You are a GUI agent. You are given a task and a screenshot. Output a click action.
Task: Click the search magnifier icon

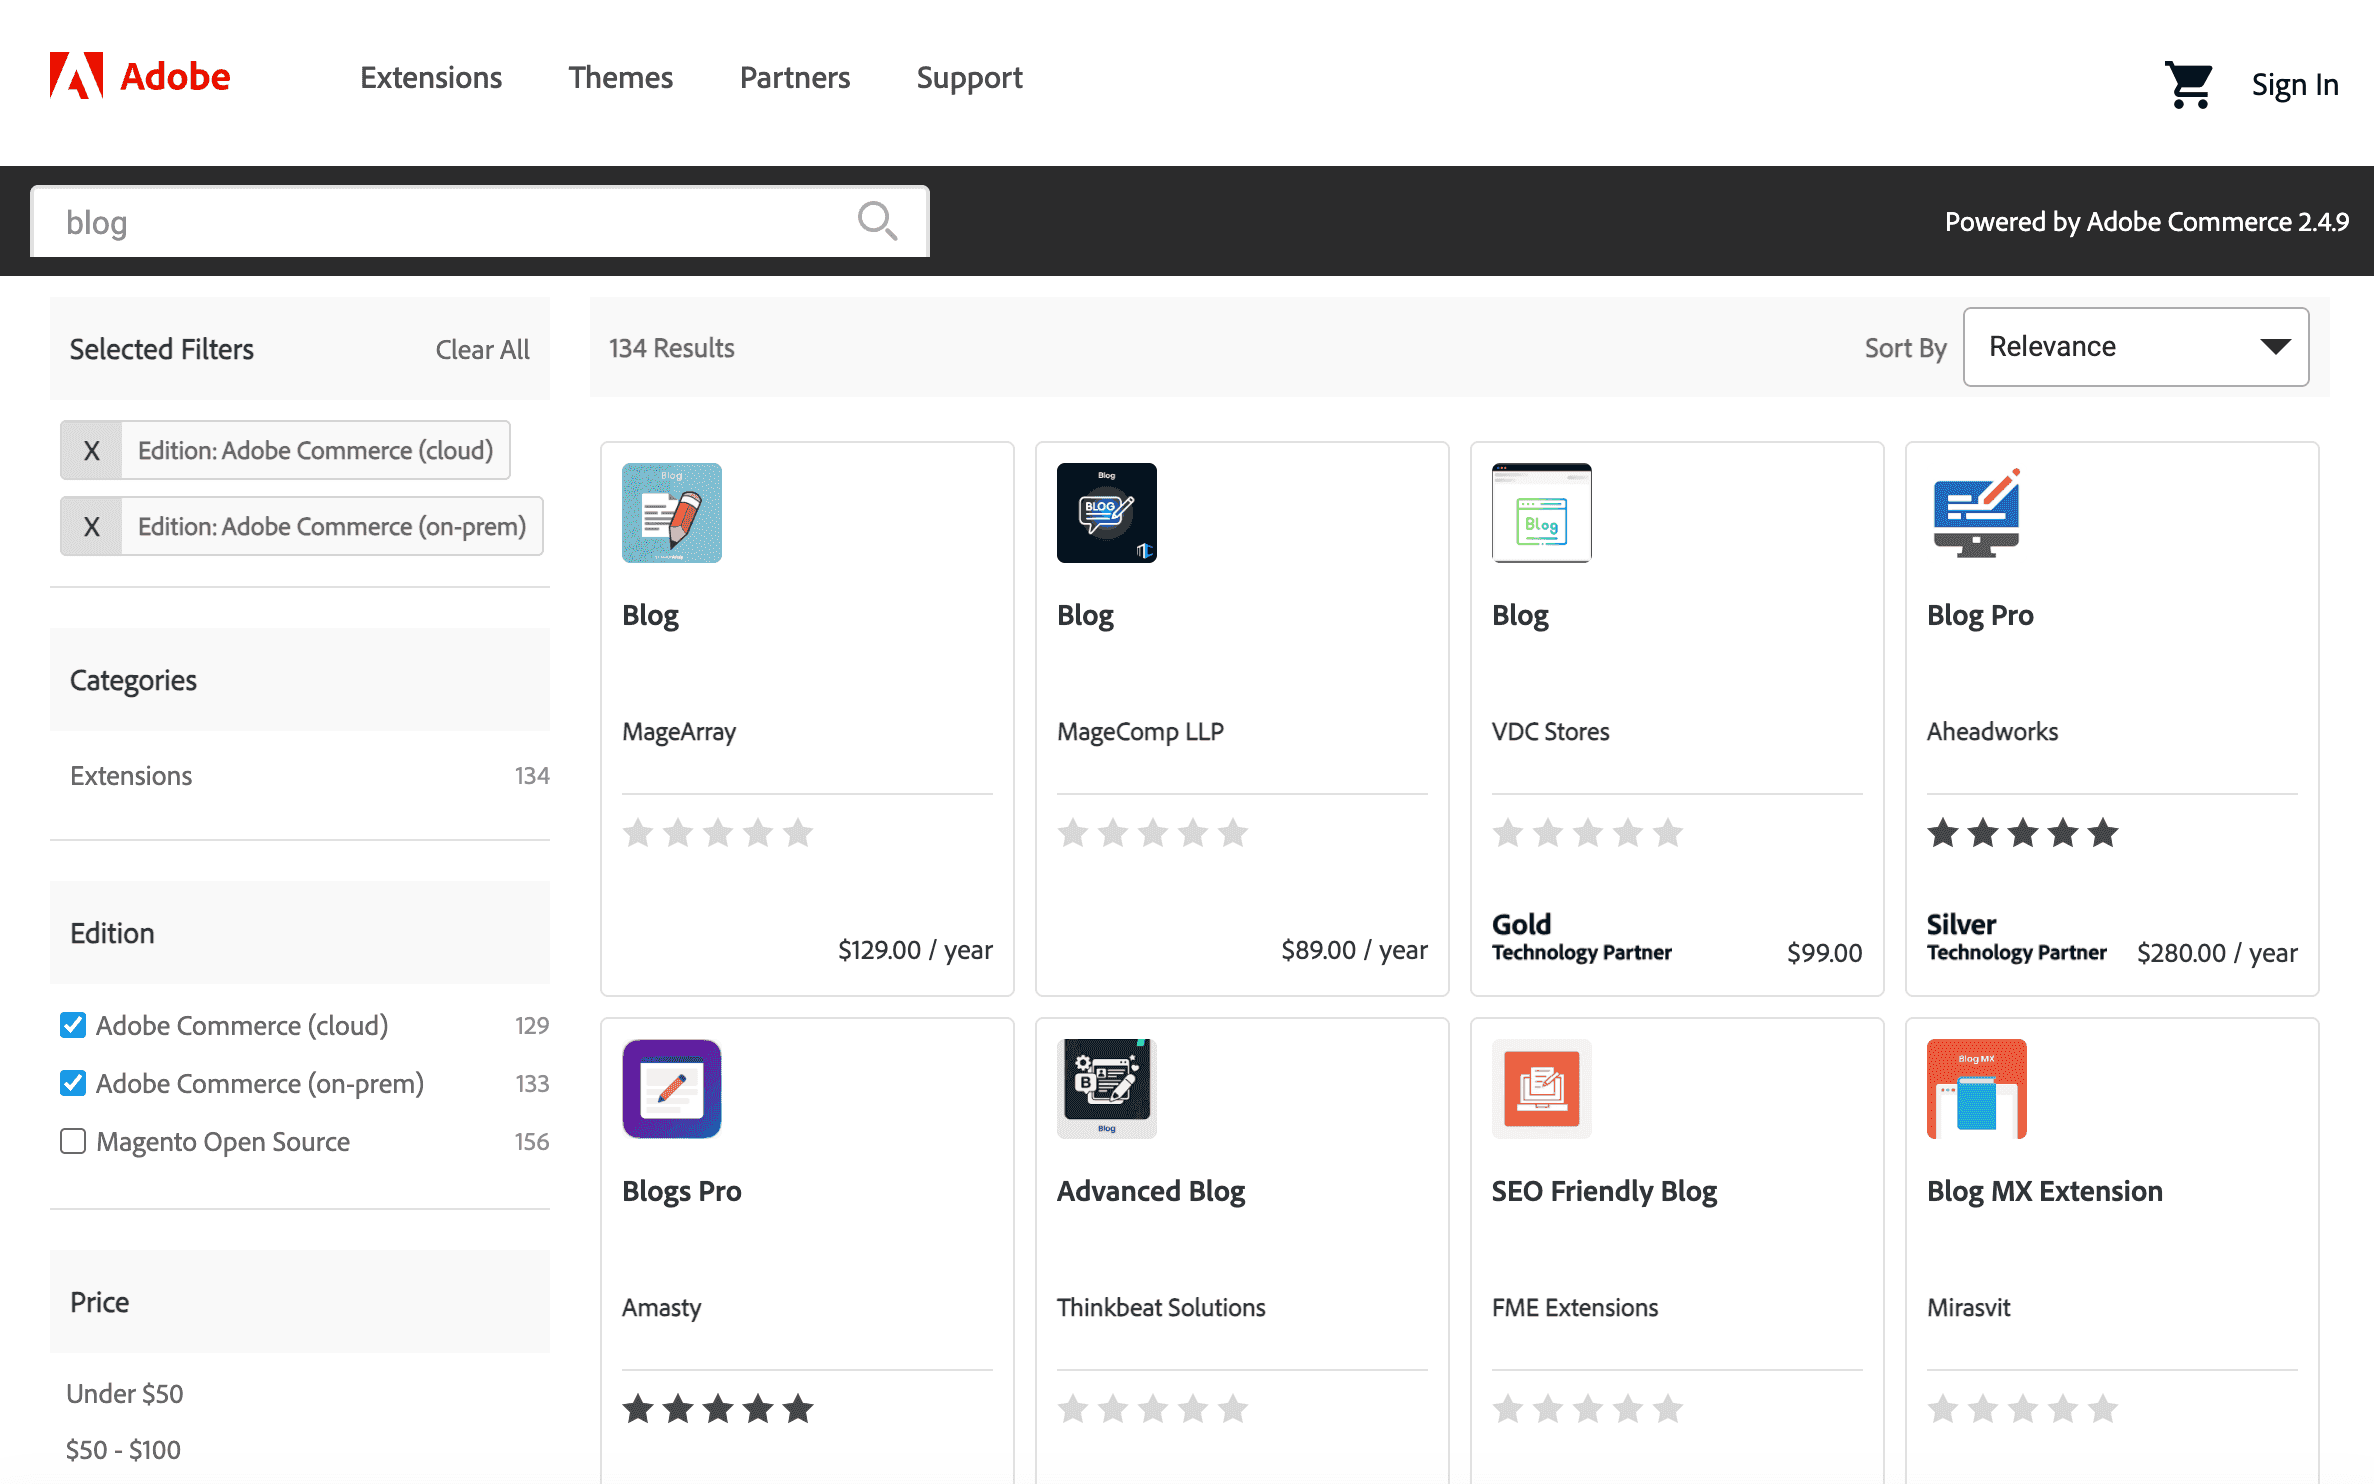pyautogui.click(x=877, y=221)
